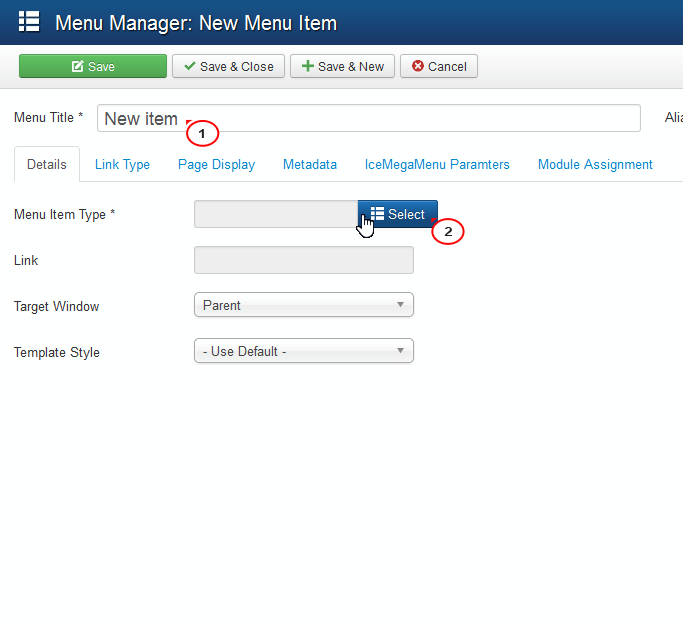Open the IceMegaMenu Paramters tab
The image size is (683, 627).
[x=437, y=164]
